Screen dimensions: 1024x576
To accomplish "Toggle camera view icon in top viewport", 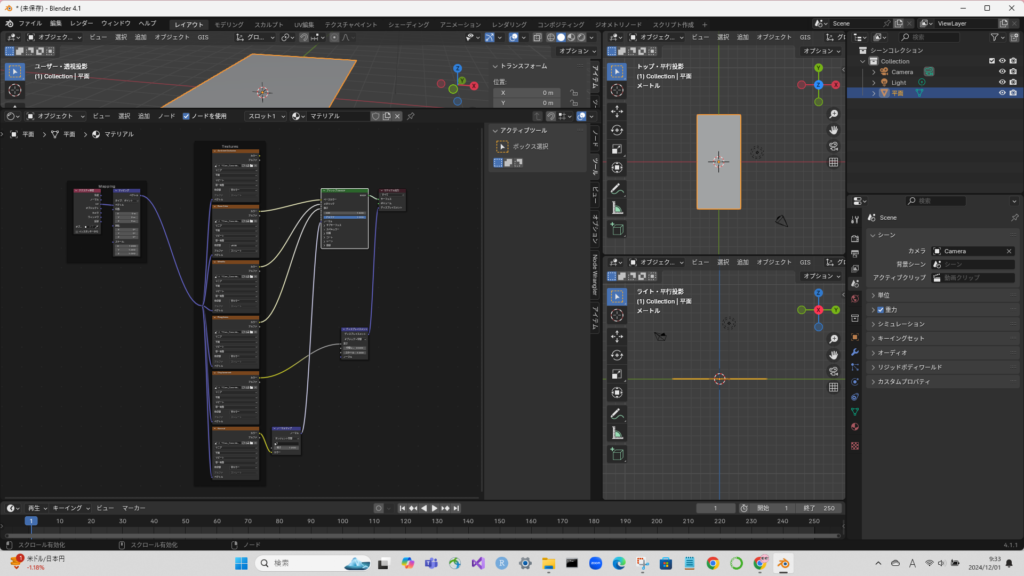I will 833,146.
